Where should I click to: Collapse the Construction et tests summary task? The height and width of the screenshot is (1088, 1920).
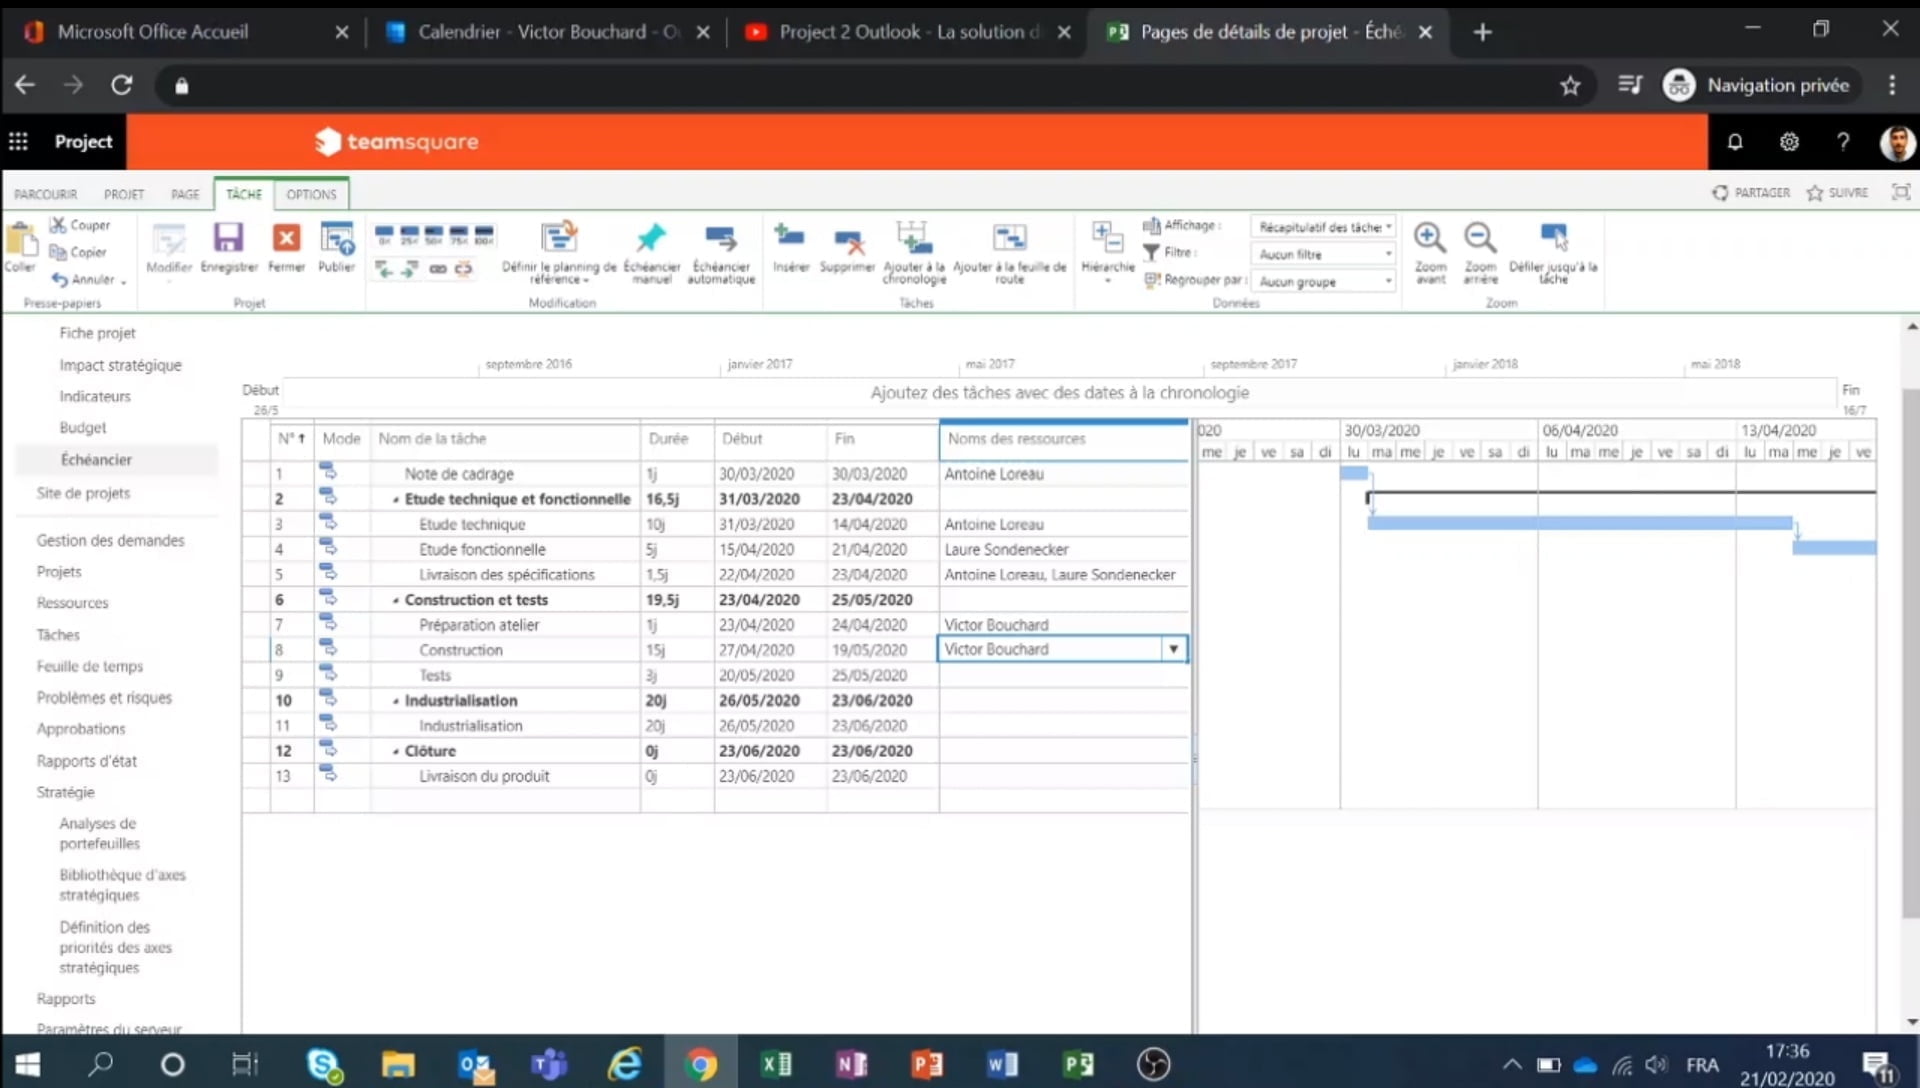click(x=396, y=601)
